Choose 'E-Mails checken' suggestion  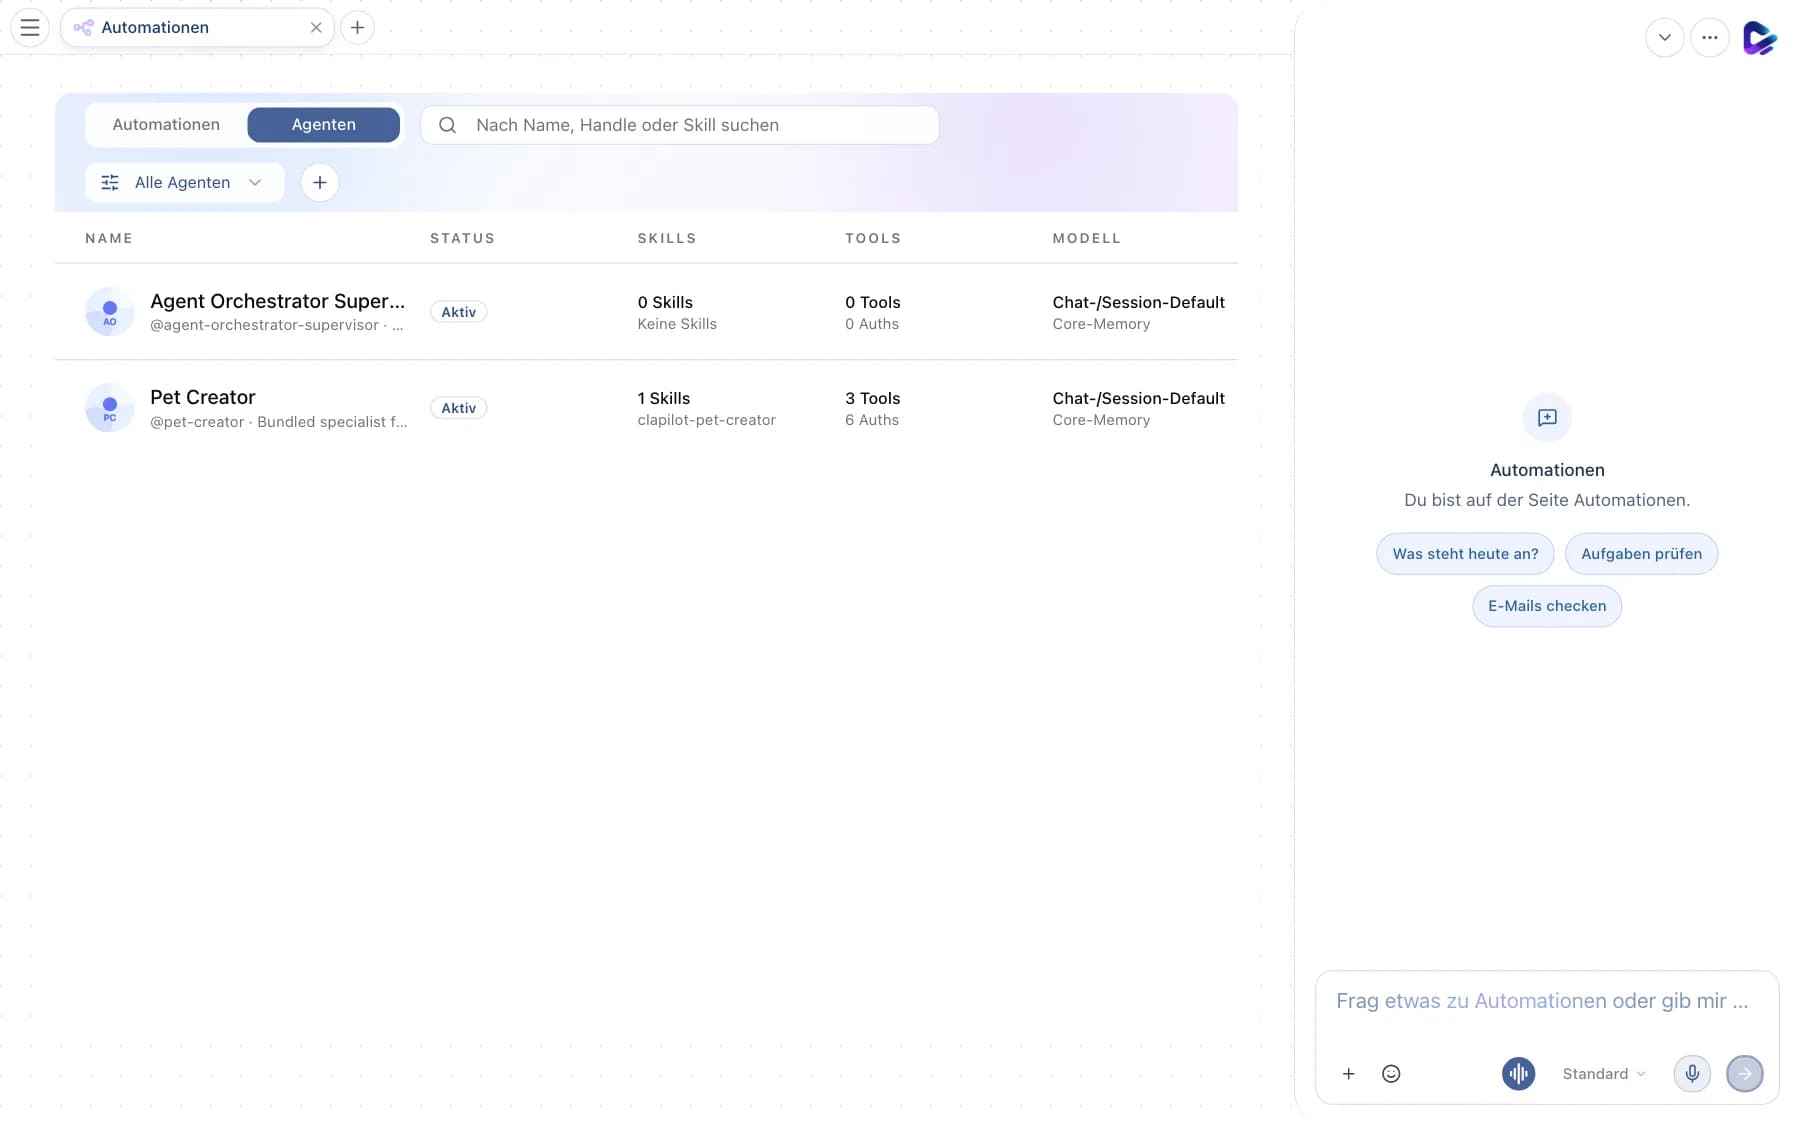[1547, 606]
